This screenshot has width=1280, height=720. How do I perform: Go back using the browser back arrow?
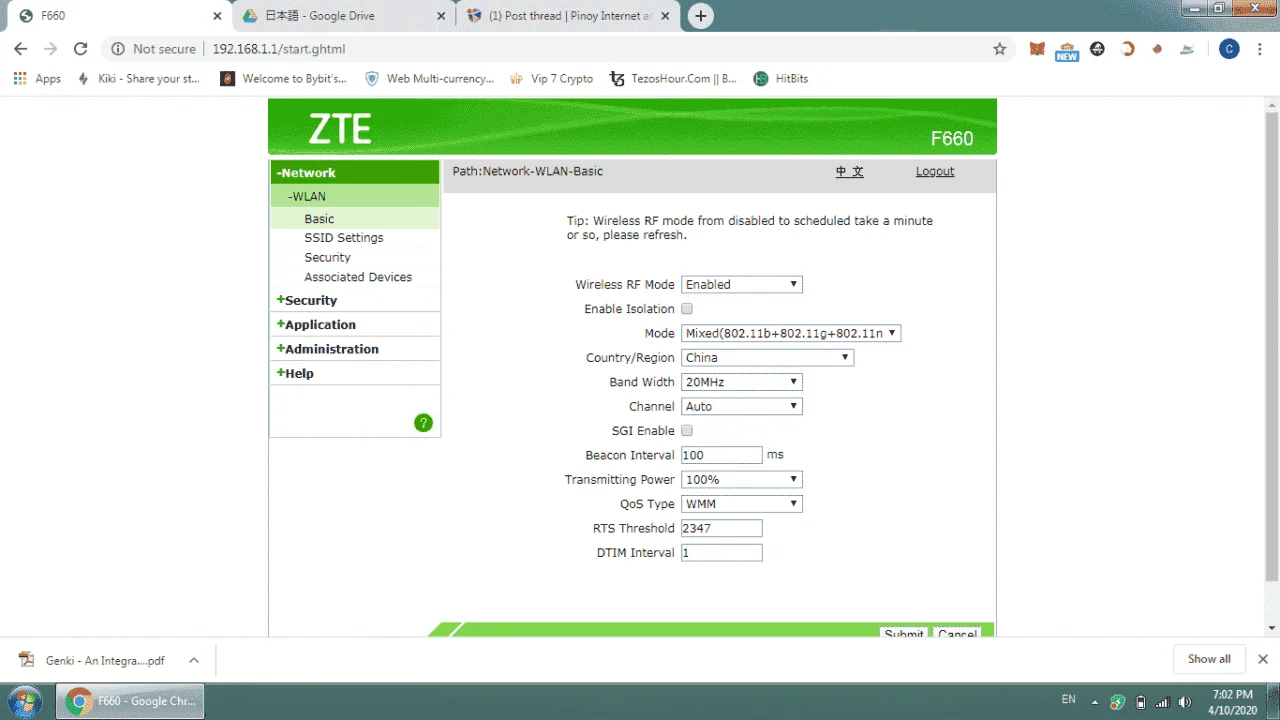point(21,49)
